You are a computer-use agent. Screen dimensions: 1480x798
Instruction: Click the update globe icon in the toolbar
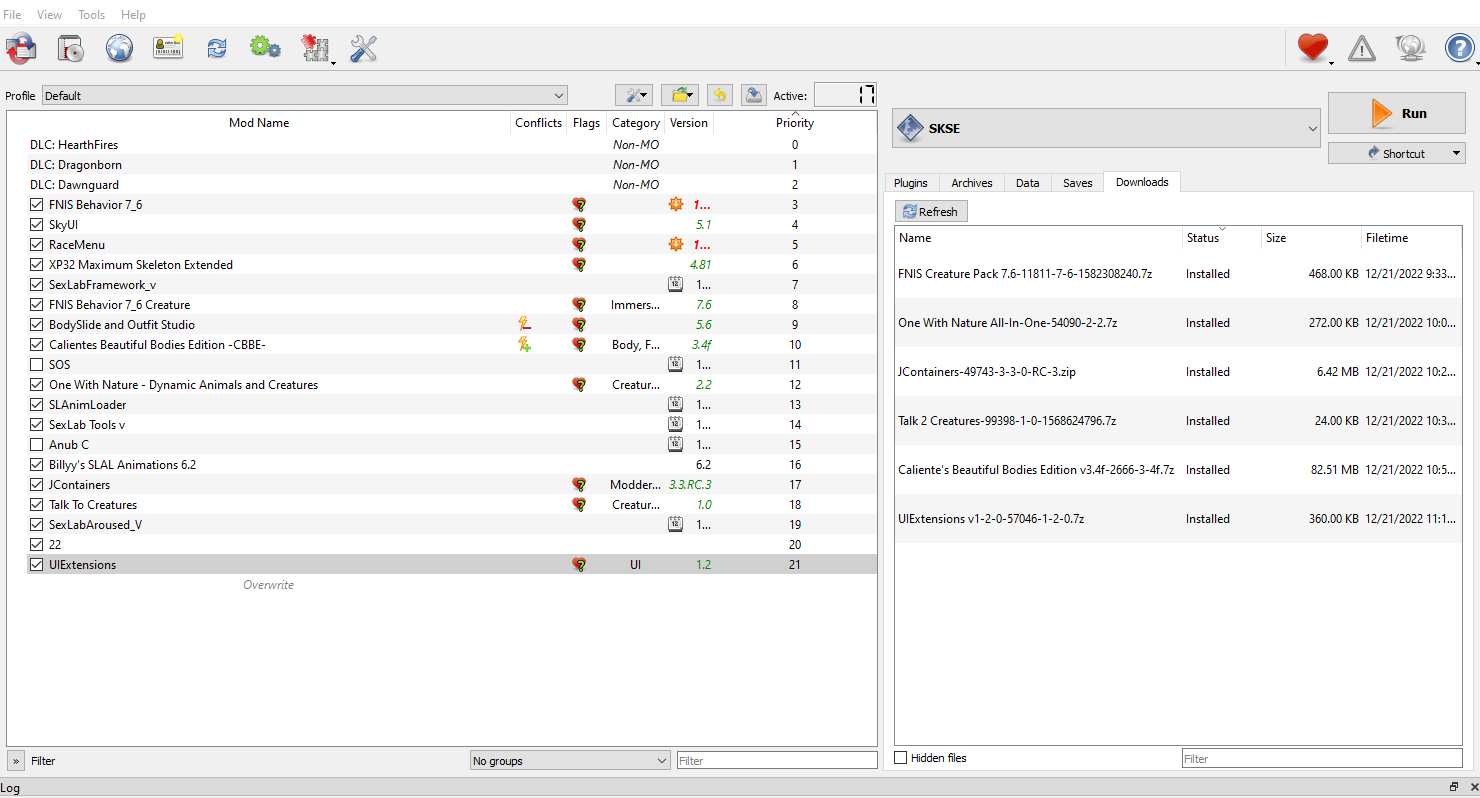click(x=1410, y=47)
